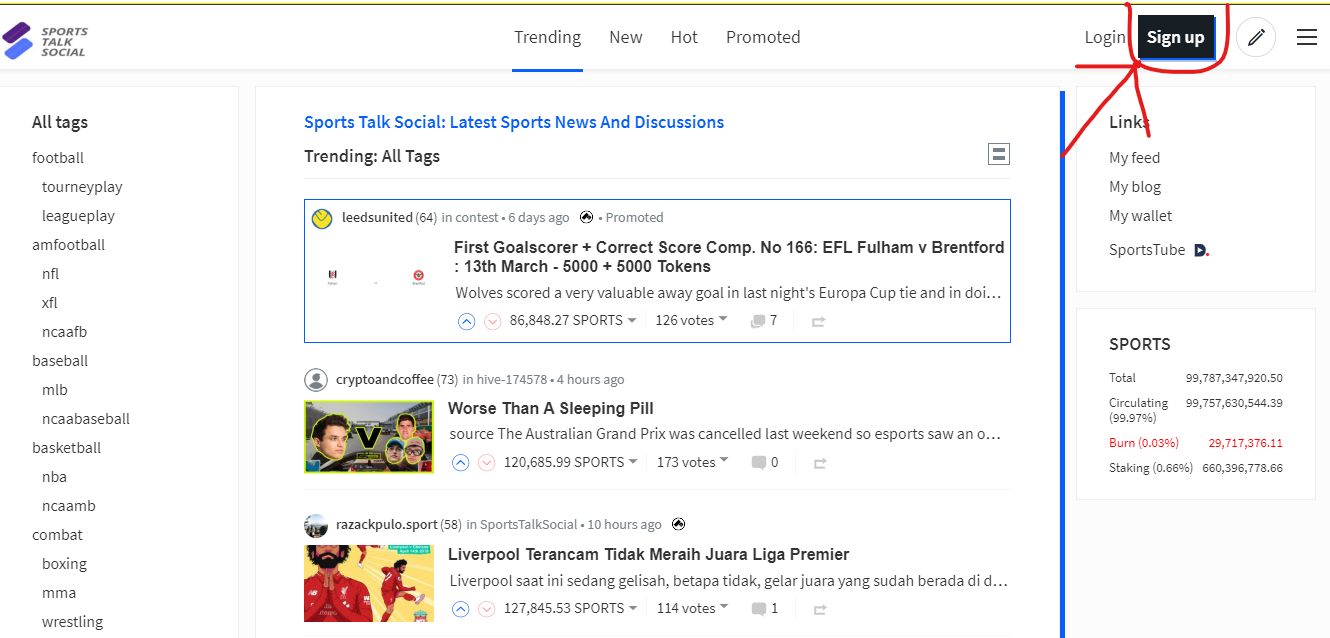Upvote the Fulham v Brentford post

pos(467,321)
